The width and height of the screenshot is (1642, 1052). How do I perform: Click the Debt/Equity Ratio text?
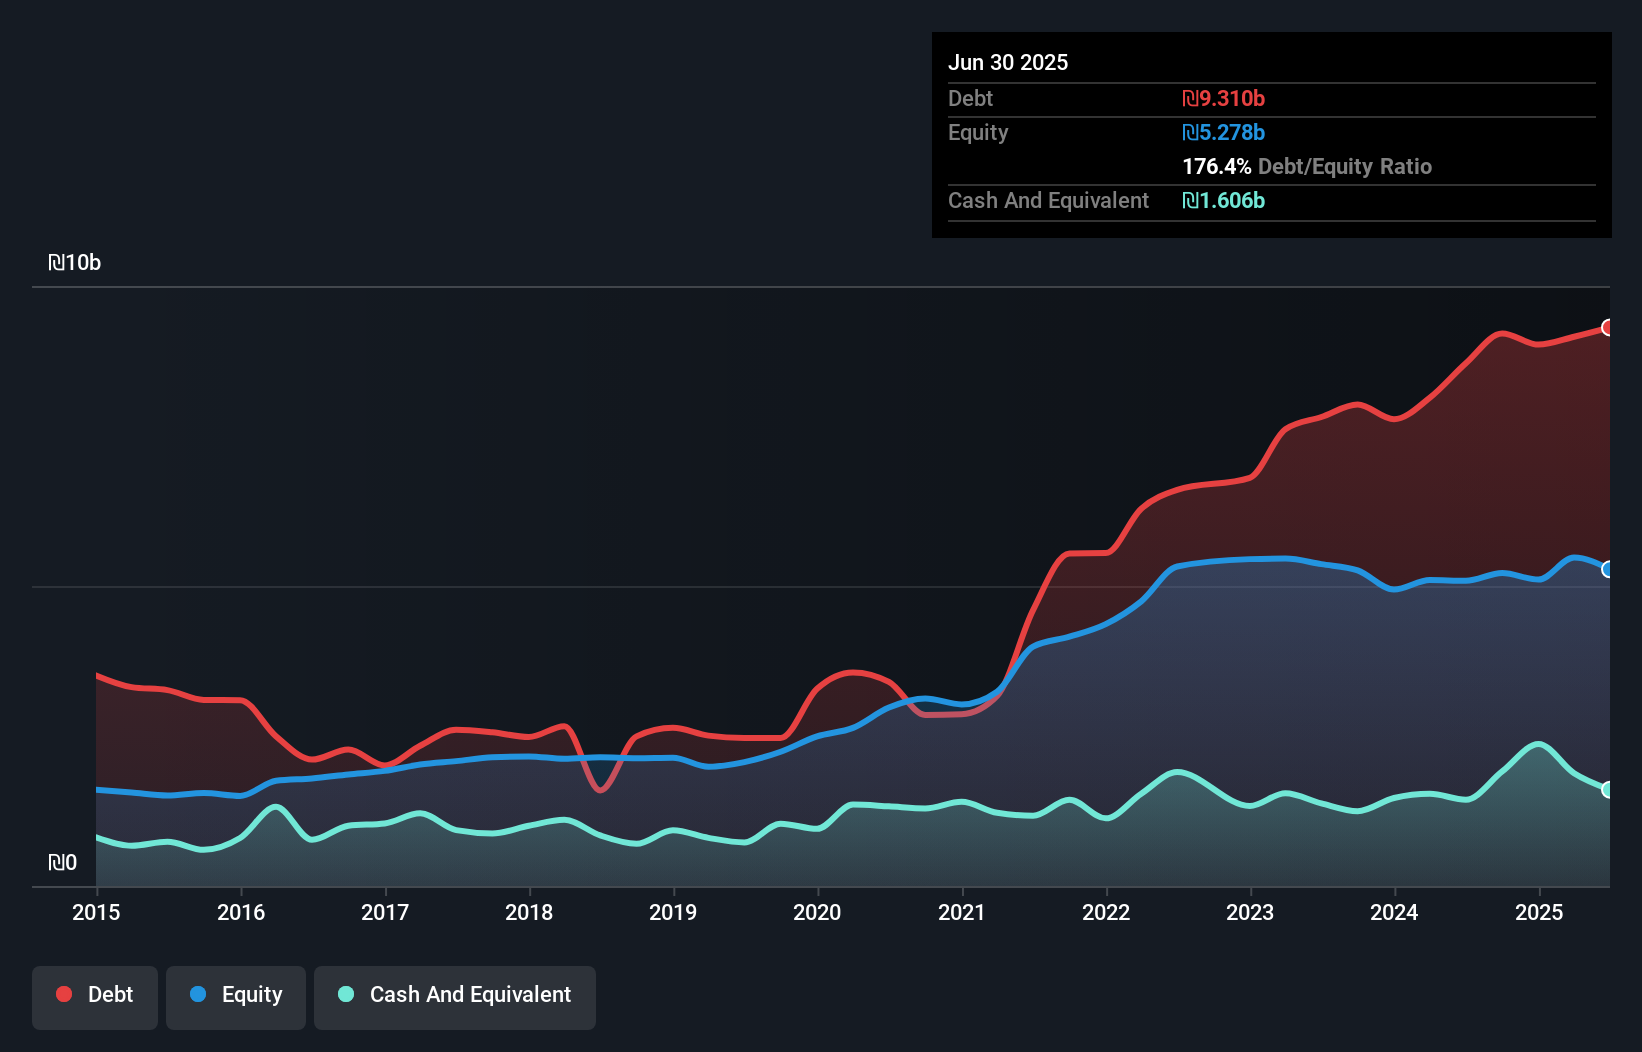[1345, 166]
